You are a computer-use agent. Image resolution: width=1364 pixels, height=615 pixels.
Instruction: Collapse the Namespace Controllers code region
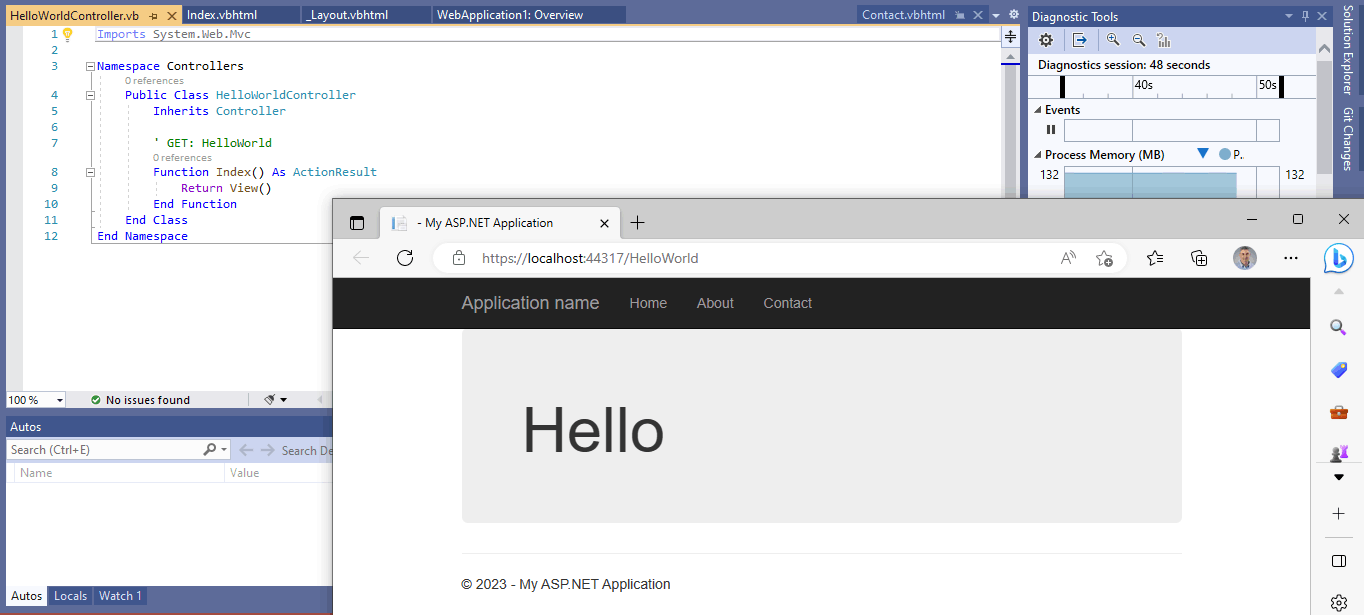tap(90, 65)
